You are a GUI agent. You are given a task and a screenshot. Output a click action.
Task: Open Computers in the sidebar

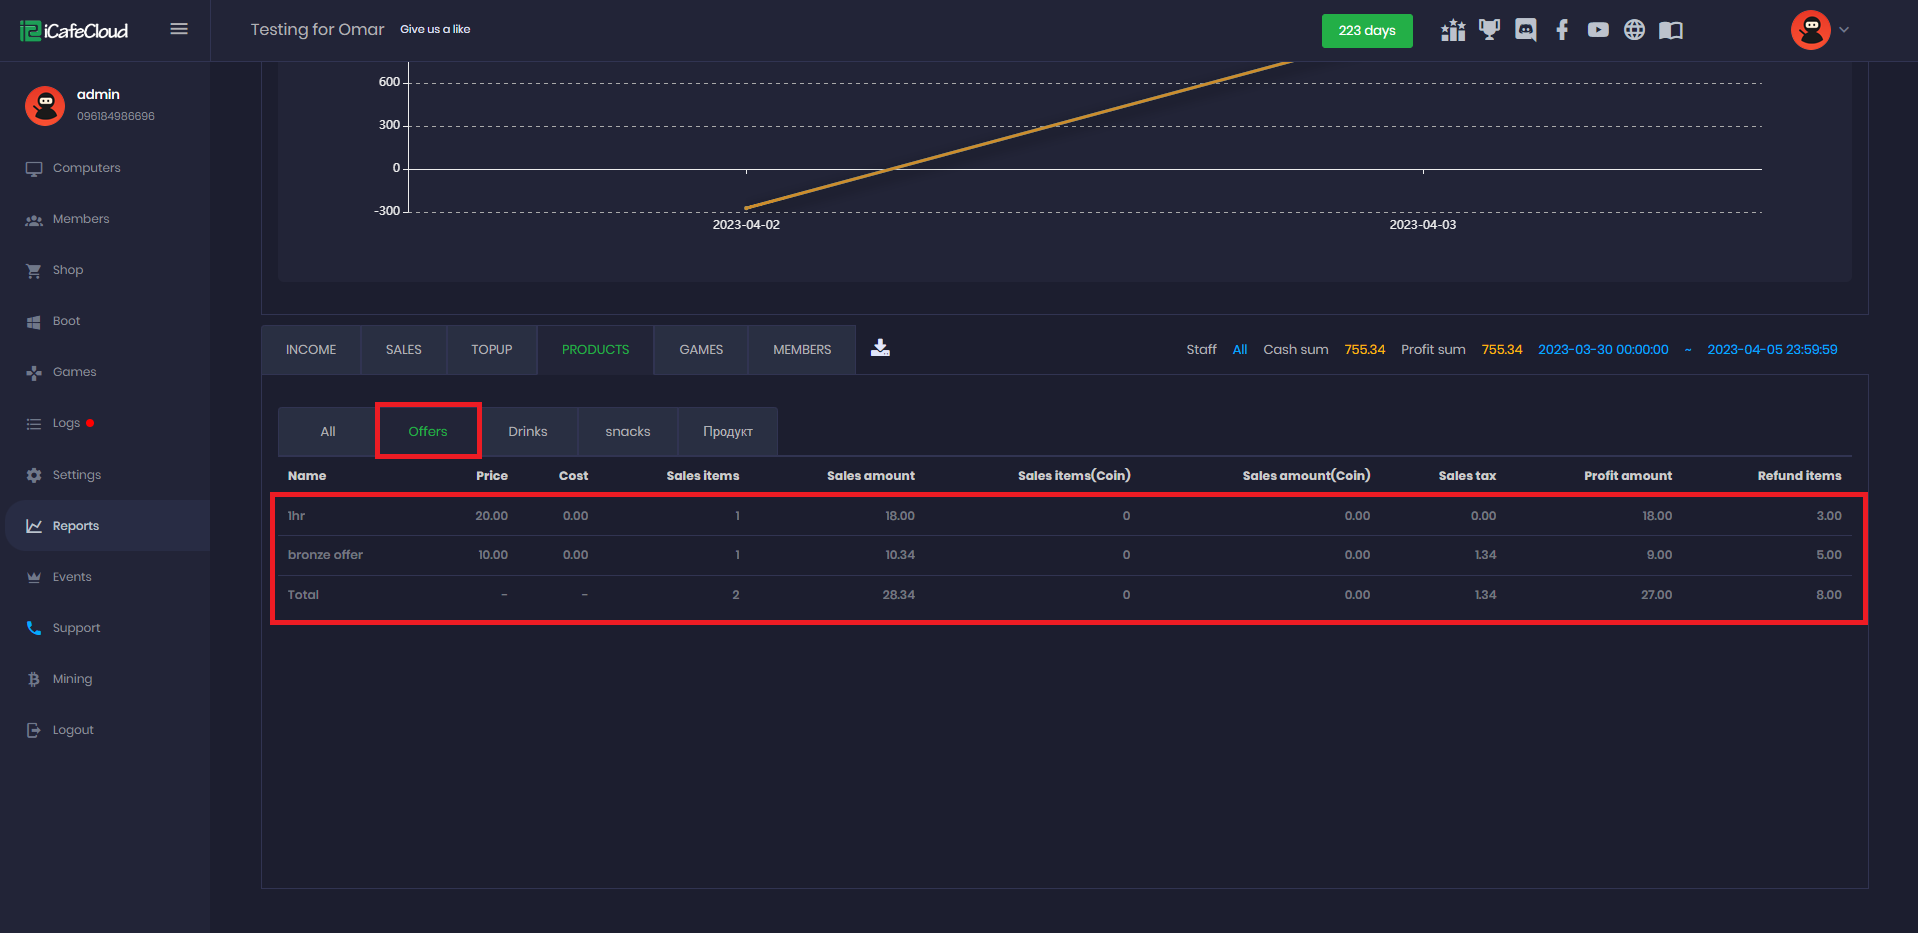[86, 168]
